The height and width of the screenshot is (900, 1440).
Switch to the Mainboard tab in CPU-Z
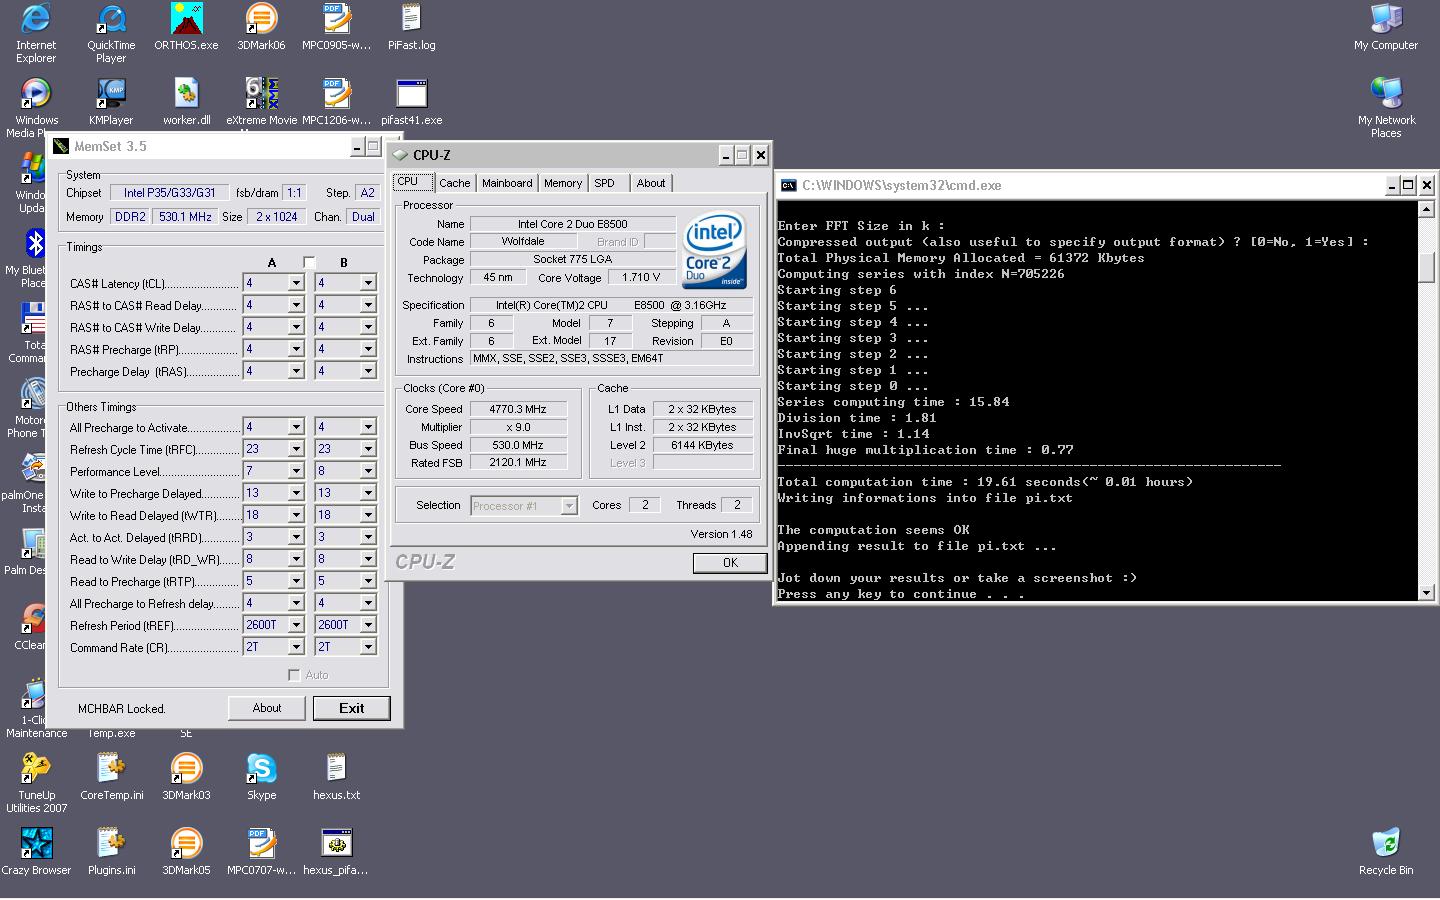pos(507,183)
